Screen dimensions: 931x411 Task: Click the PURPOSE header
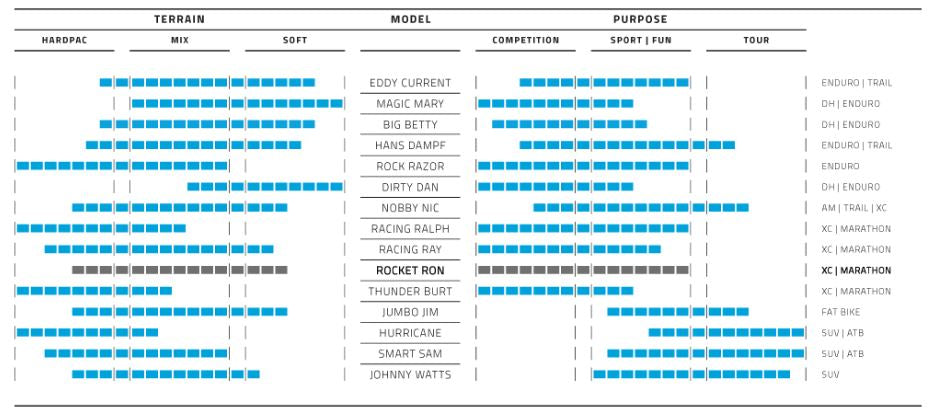coord(640,19)
